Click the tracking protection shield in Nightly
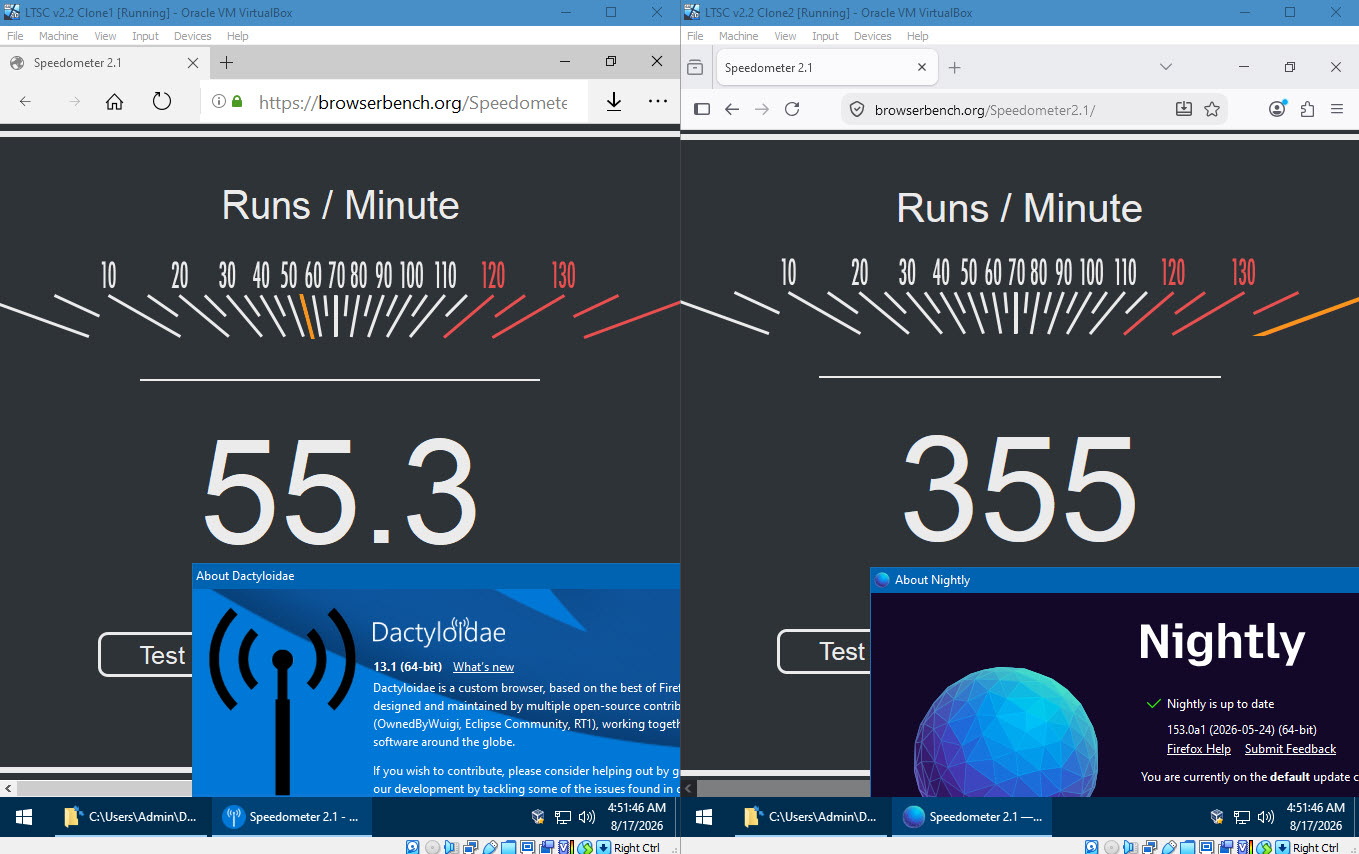 856,109
